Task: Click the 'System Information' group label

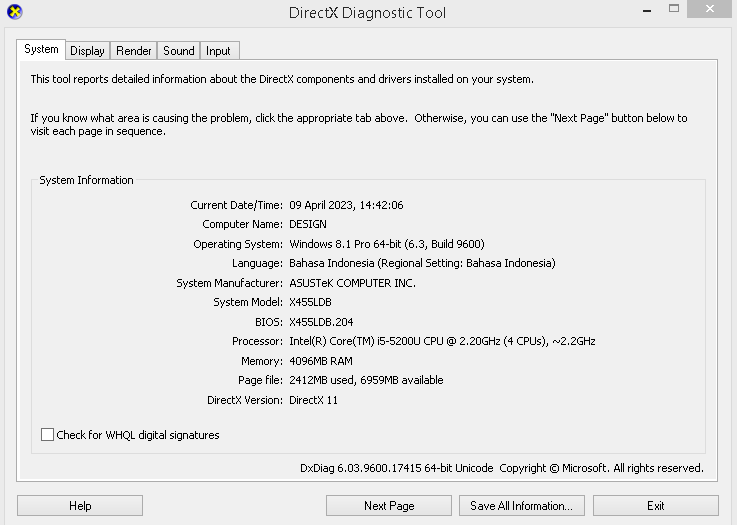Action: click(86, 180)
